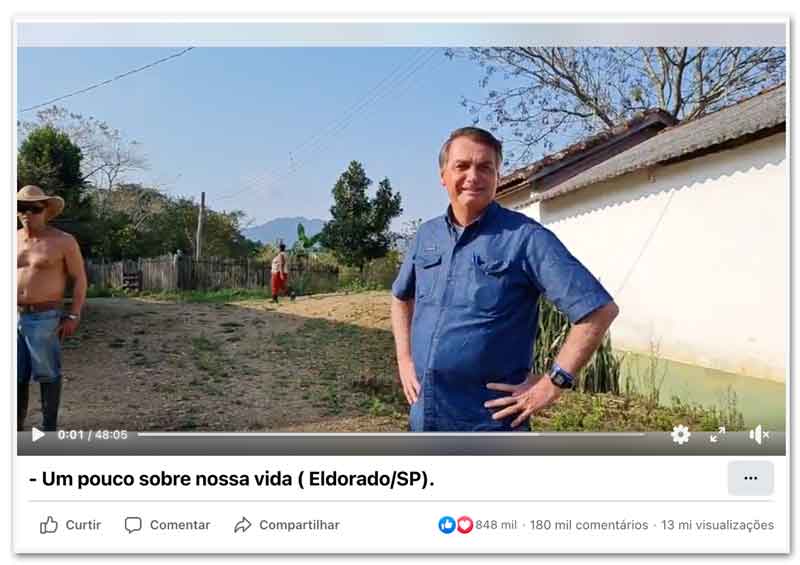Click the Comentar text label
Image resolution: width=800 pixels, height=565 pixels.
point(180,525)
